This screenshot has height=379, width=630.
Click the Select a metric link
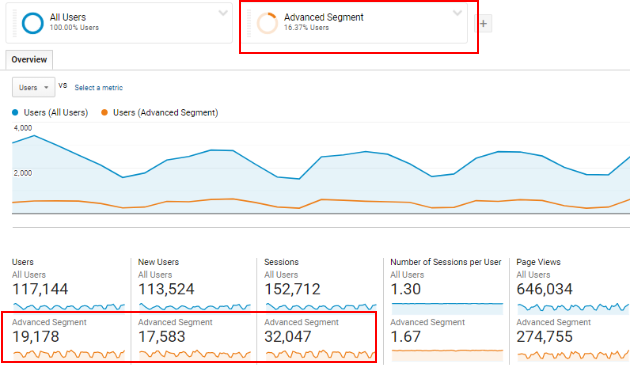[98, 88]
